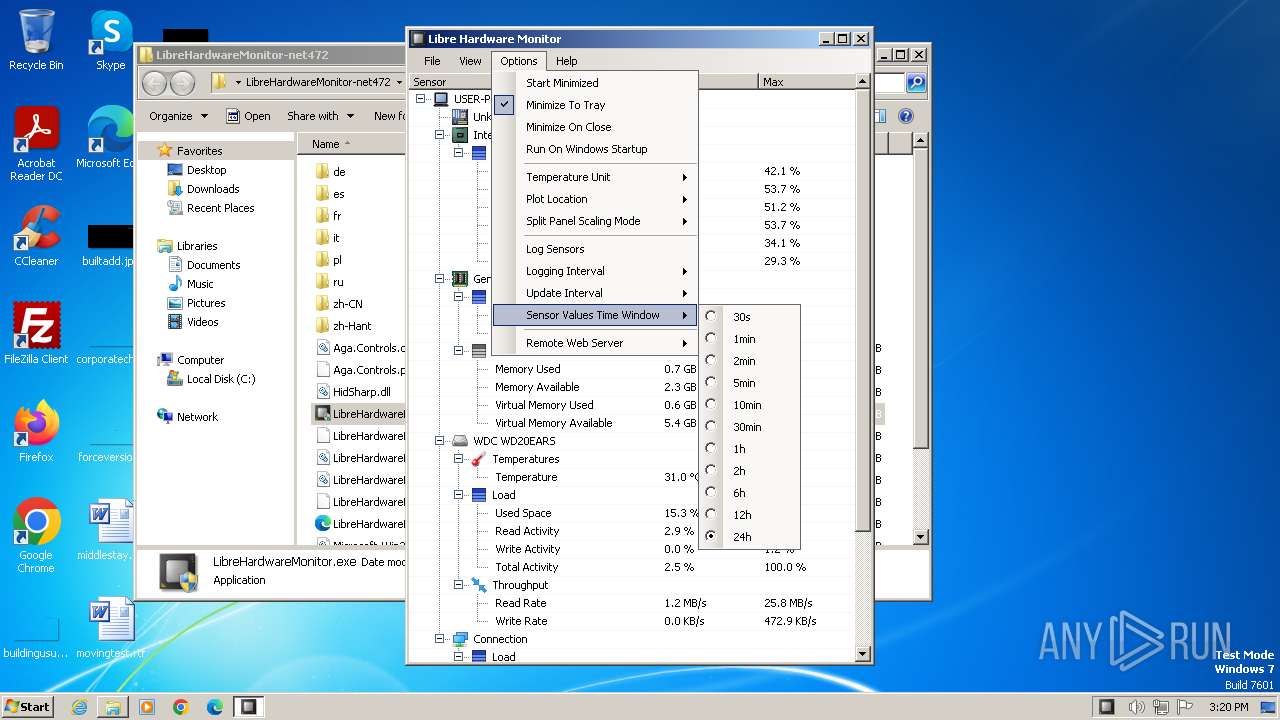This screenshot has height=720, width=1280.
Task: Click Organize in Explorer toolbar
Action: 178,116
